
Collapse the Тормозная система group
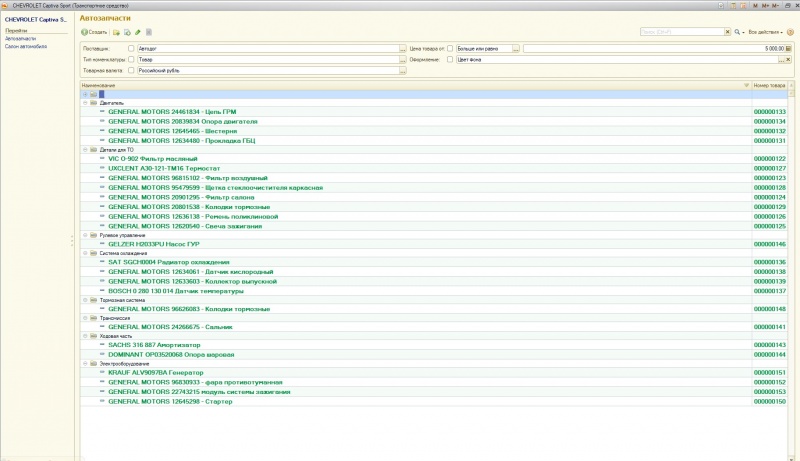pos(85,300)
